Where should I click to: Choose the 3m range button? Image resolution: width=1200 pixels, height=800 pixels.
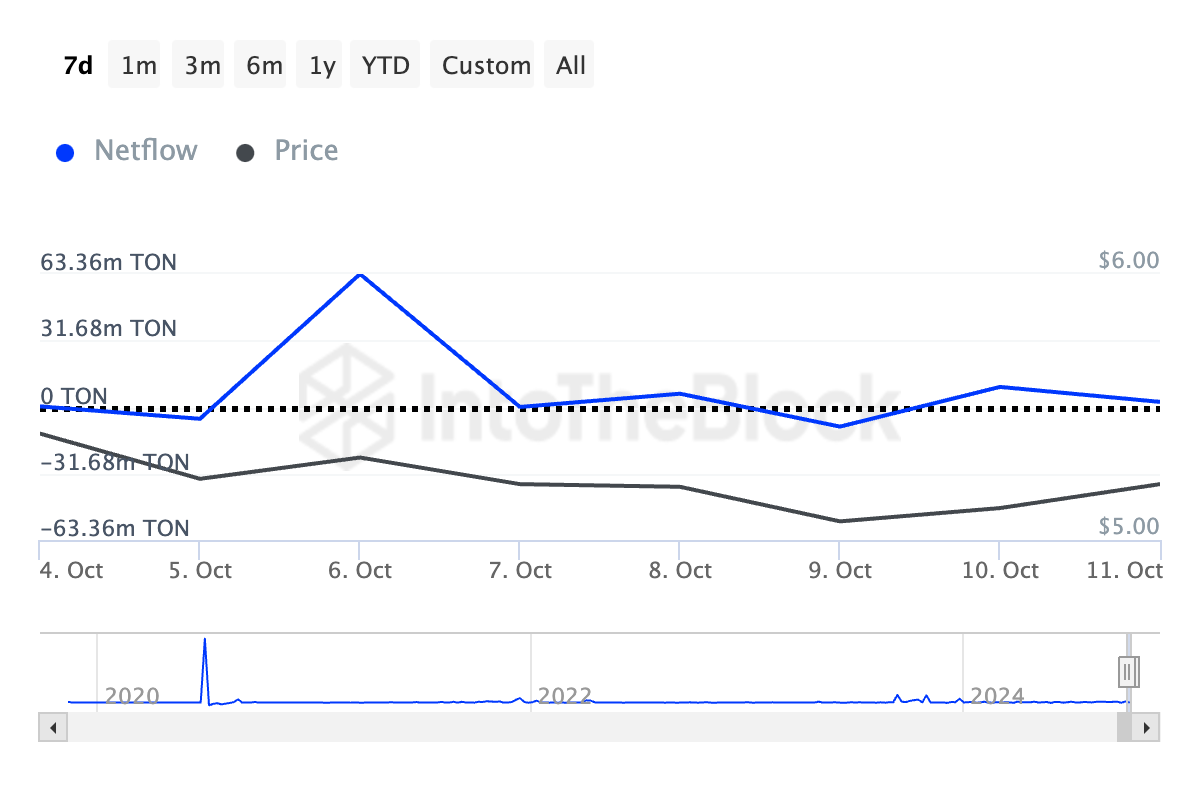pos(202,66)
